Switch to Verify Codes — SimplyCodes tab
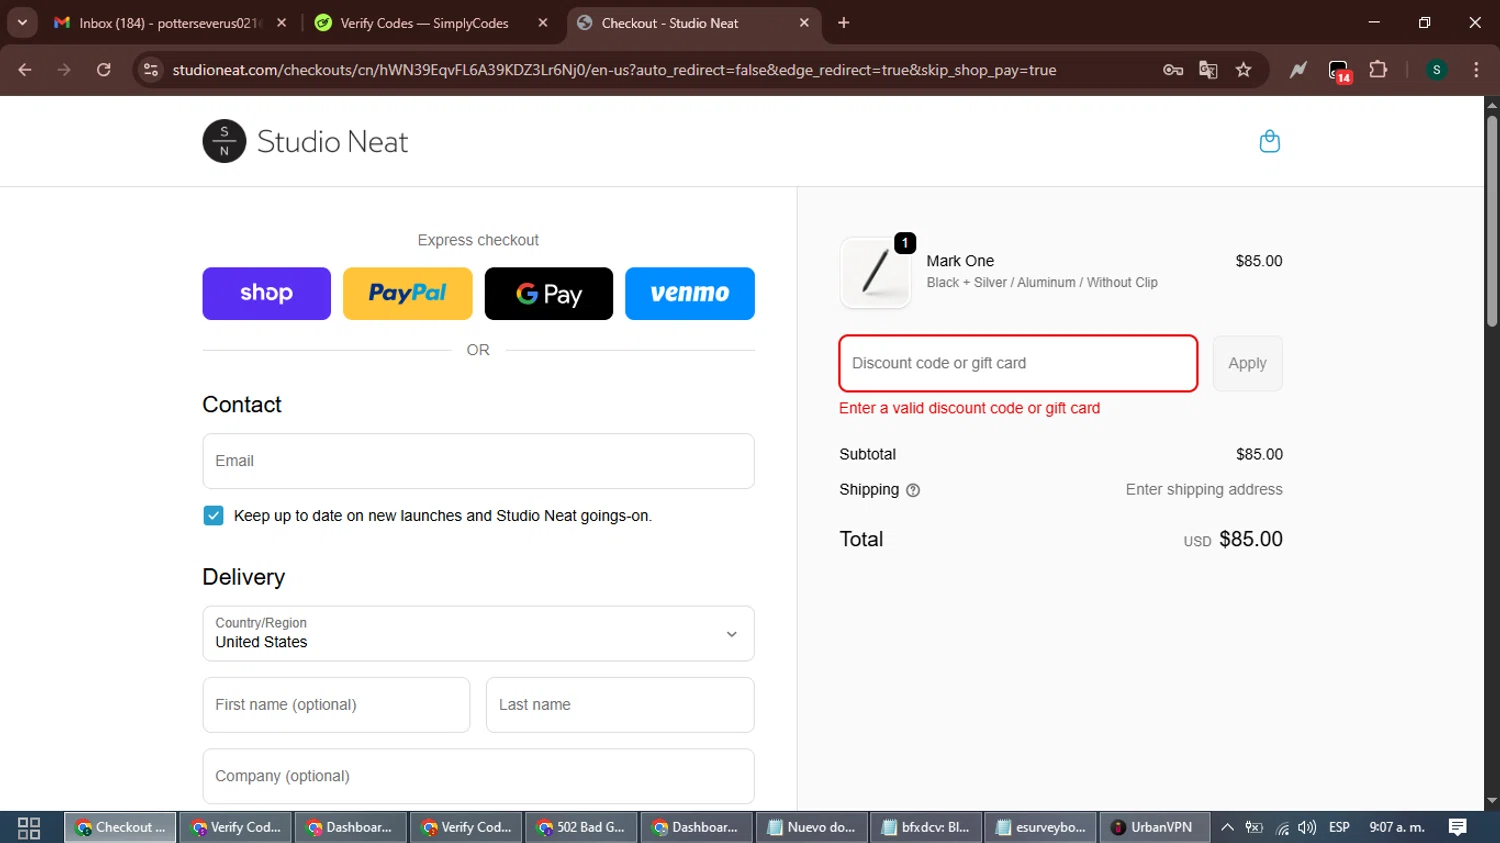1500x843 pixels. (424, 23)
